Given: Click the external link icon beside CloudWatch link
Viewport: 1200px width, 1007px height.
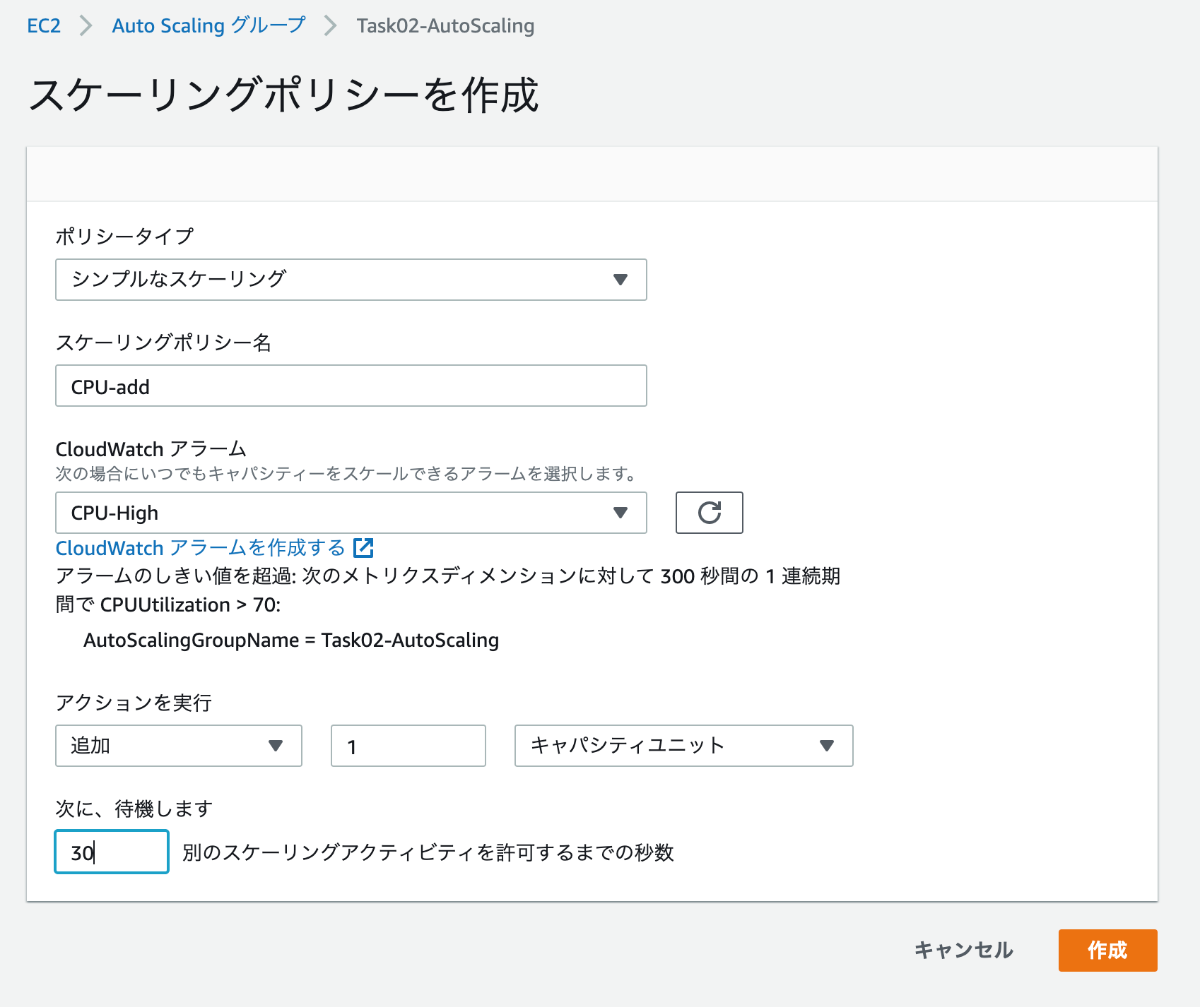Looking at the screenshot, I should pyautogui.click(x=364, y=548).
